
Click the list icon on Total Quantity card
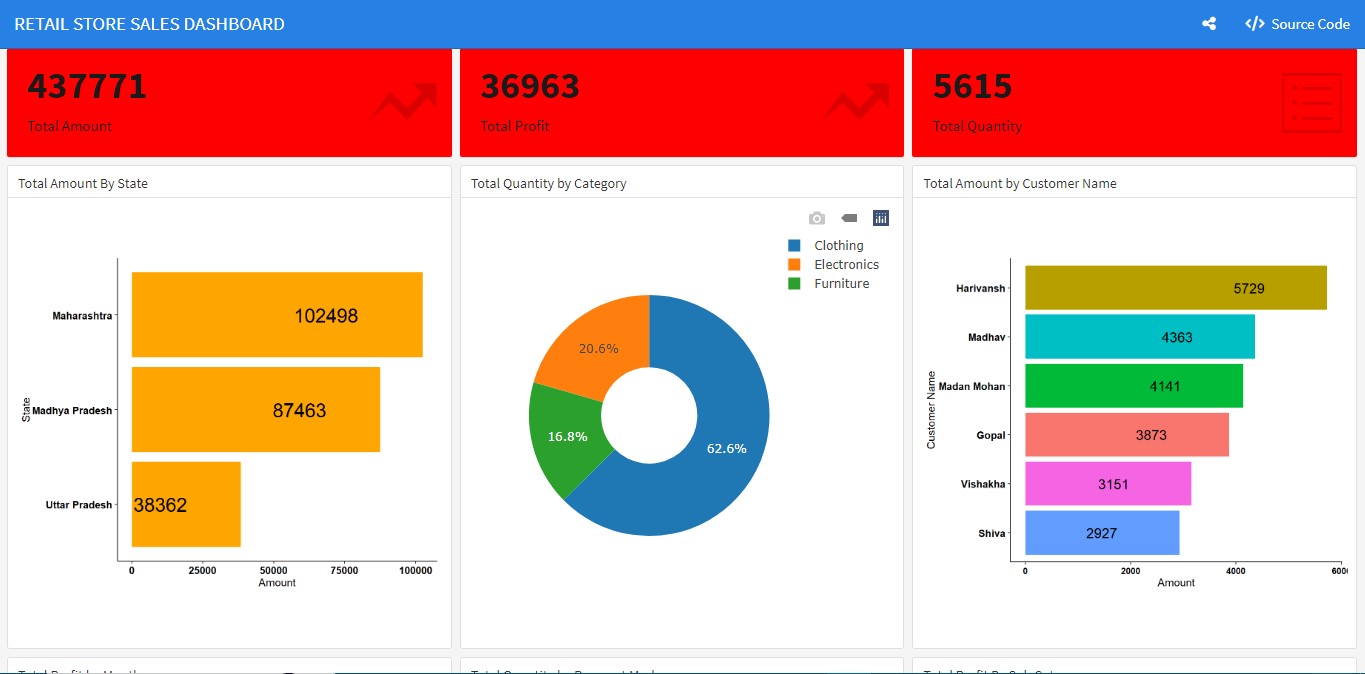pos(1311,102)
